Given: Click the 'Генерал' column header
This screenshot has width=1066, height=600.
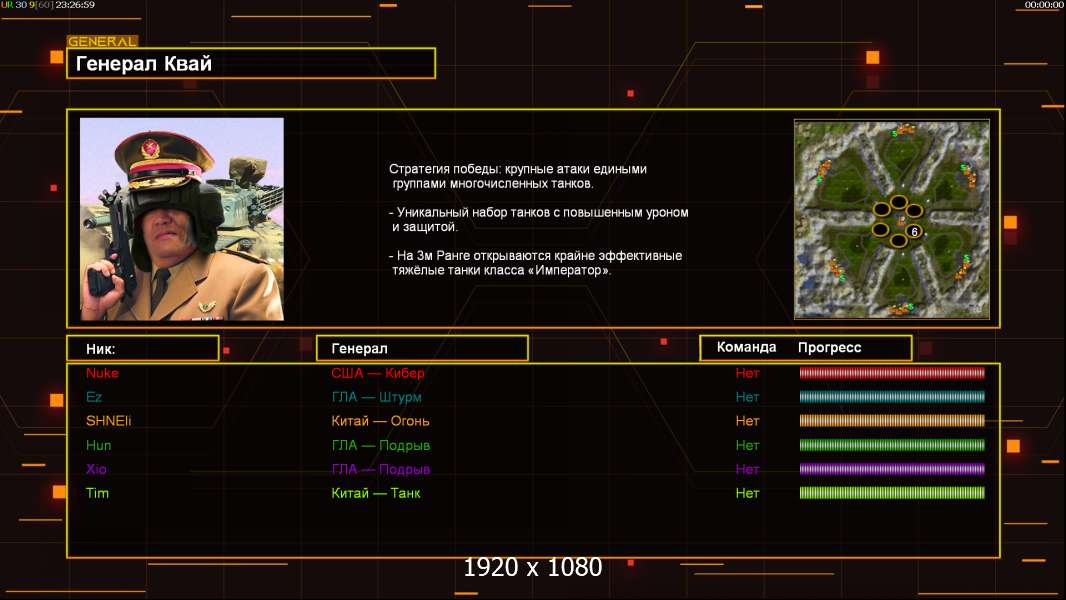Looking at the screenshot, I should (x=360, y=349).
